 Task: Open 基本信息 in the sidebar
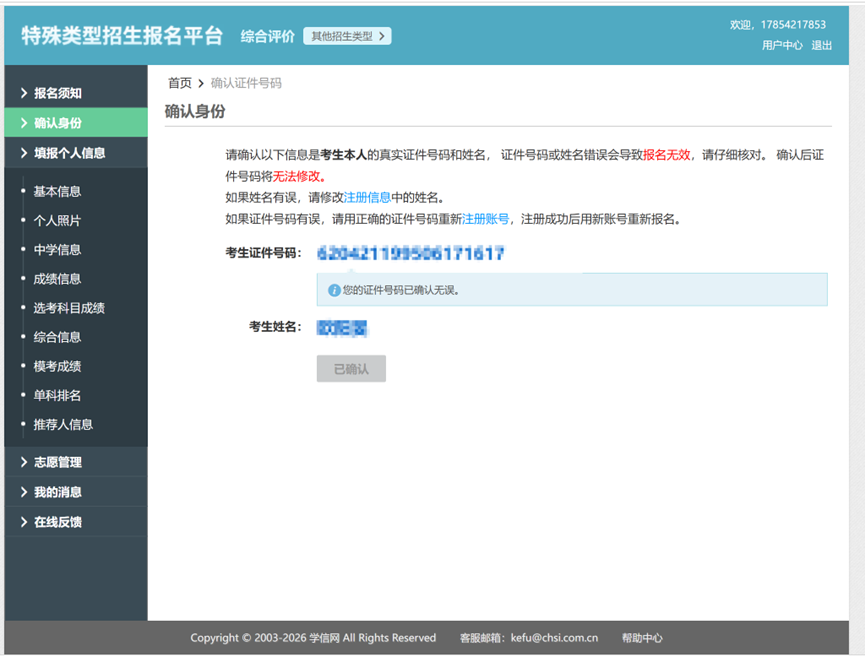pyautogui.click(x=57, y=191)
